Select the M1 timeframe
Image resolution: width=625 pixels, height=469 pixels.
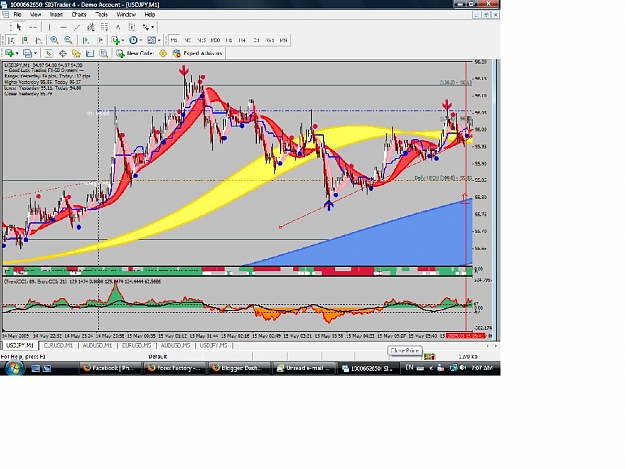click(x=174, y=40)
